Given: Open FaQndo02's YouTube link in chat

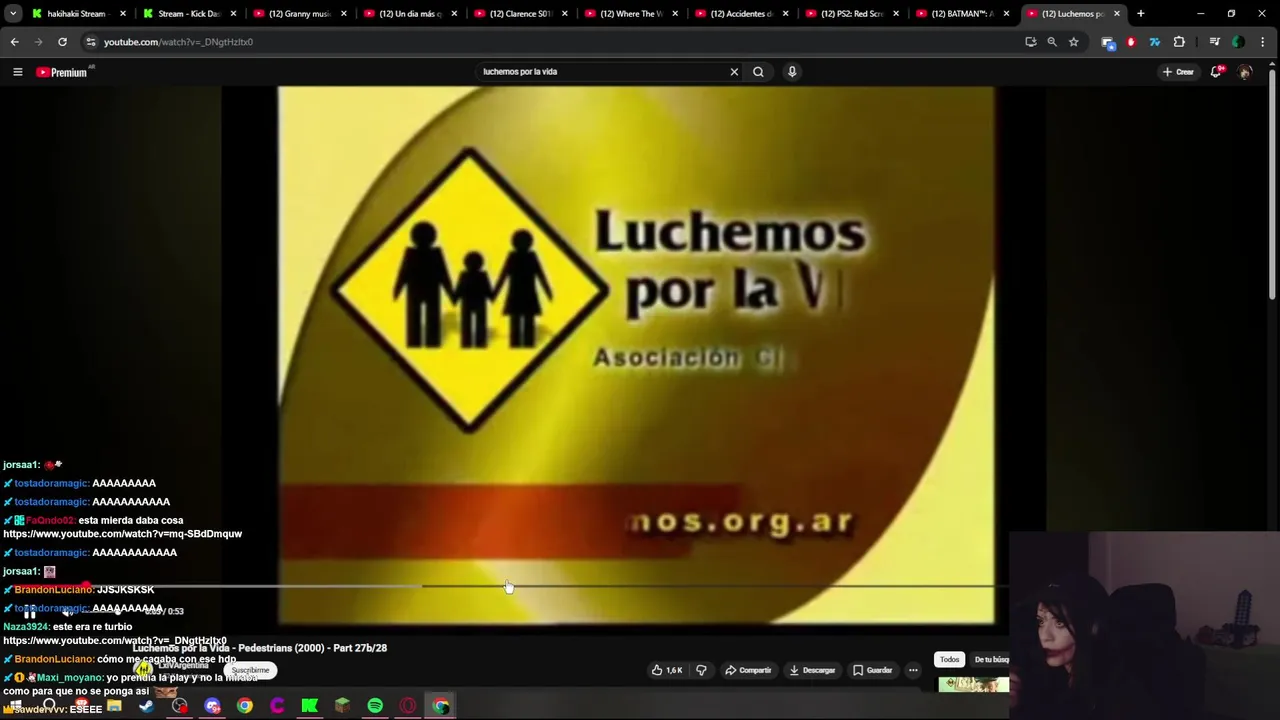Looking at the screenshot, I should coord(122,534).
